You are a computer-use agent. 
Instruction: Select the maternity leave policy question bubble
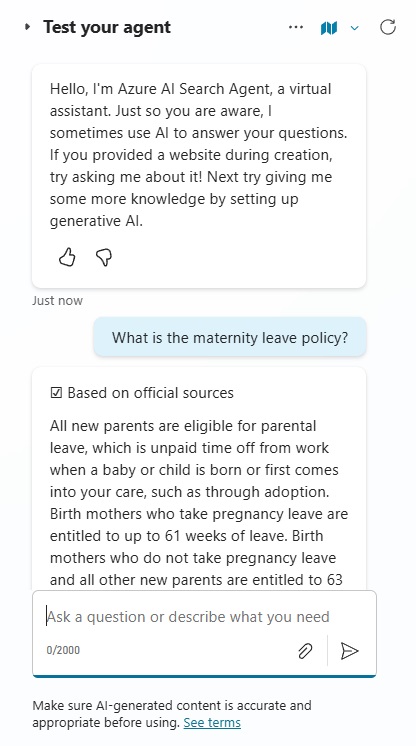tap(230, 337)
